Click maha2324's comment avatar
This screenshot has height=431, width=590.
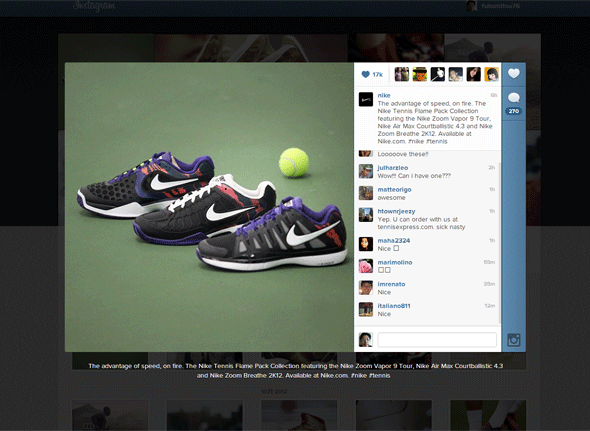[x=366, y=244]
